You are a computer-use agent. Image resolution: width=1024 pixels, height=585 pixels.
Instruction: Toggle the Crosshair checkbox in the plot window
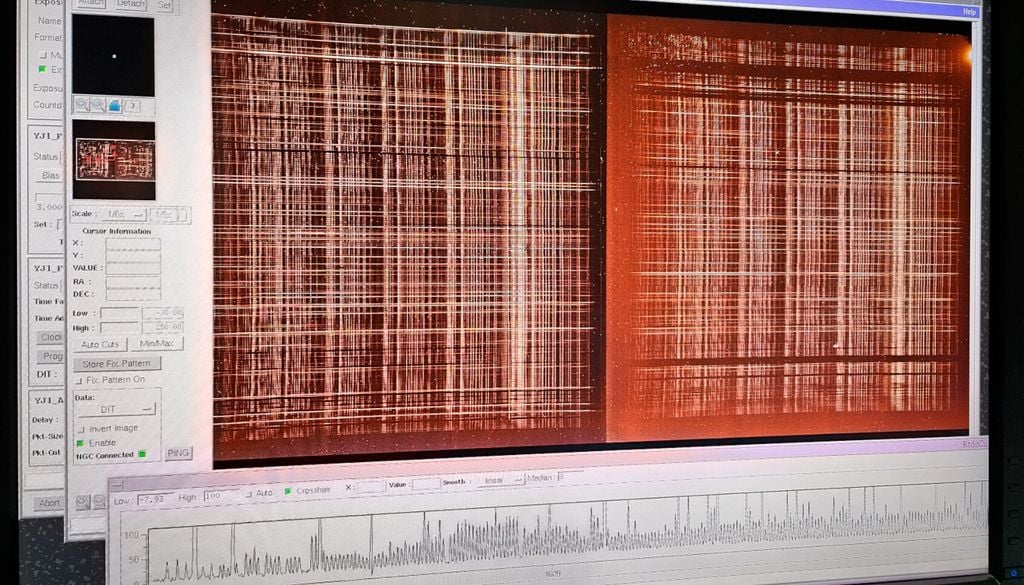point(287,491)
